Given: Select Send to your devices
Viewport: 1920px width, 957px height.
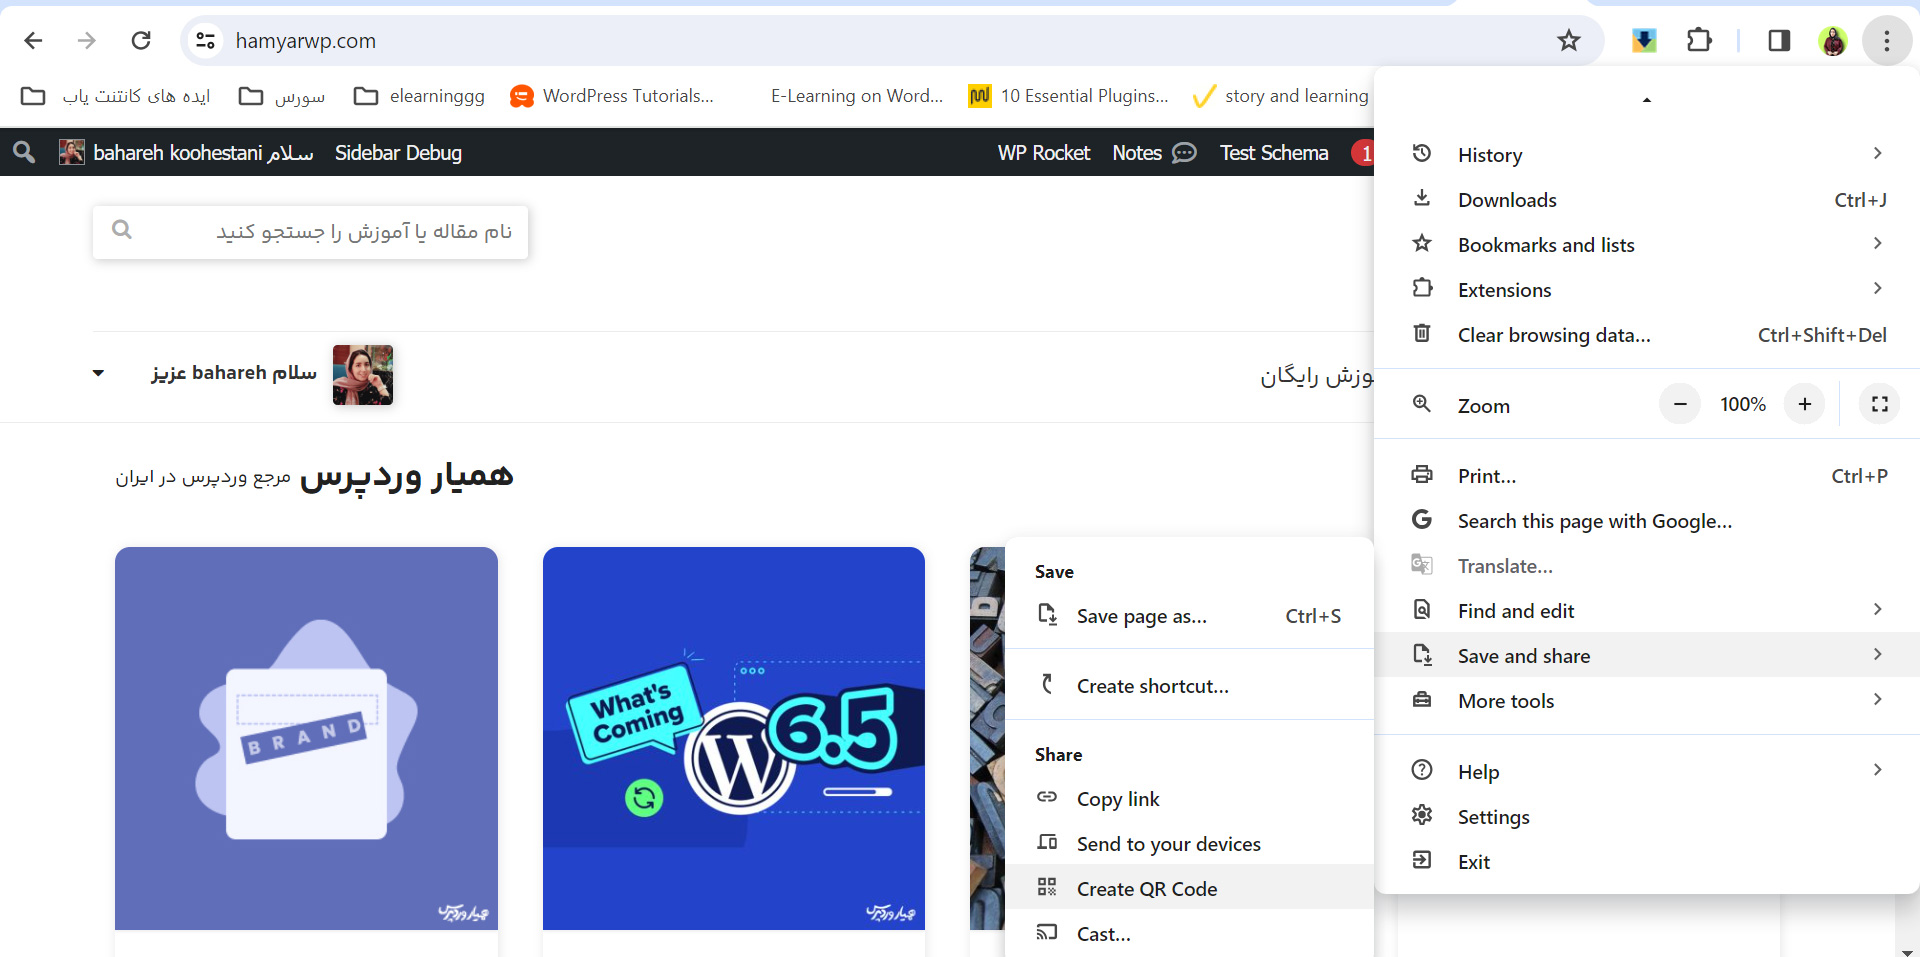Looking at the screenshot, I should point(1189,843).
